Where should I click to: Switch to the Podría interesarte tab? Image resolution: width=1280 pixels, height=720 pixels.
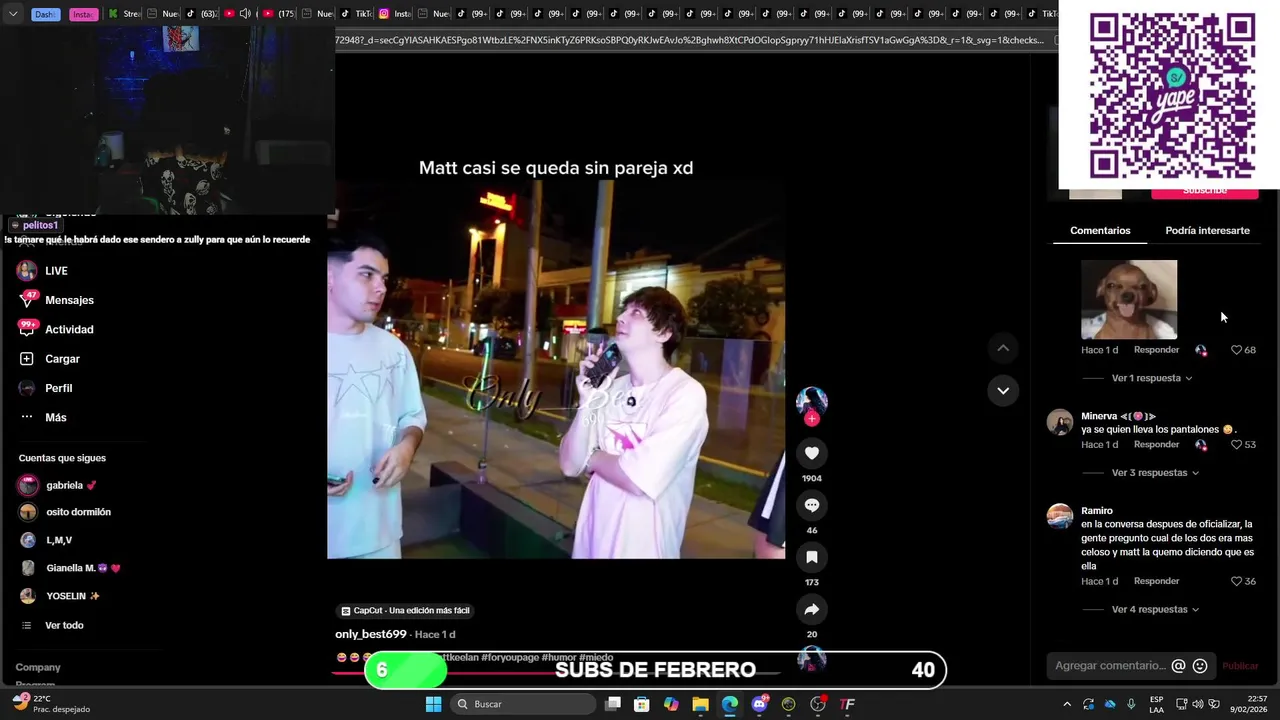1207,230
